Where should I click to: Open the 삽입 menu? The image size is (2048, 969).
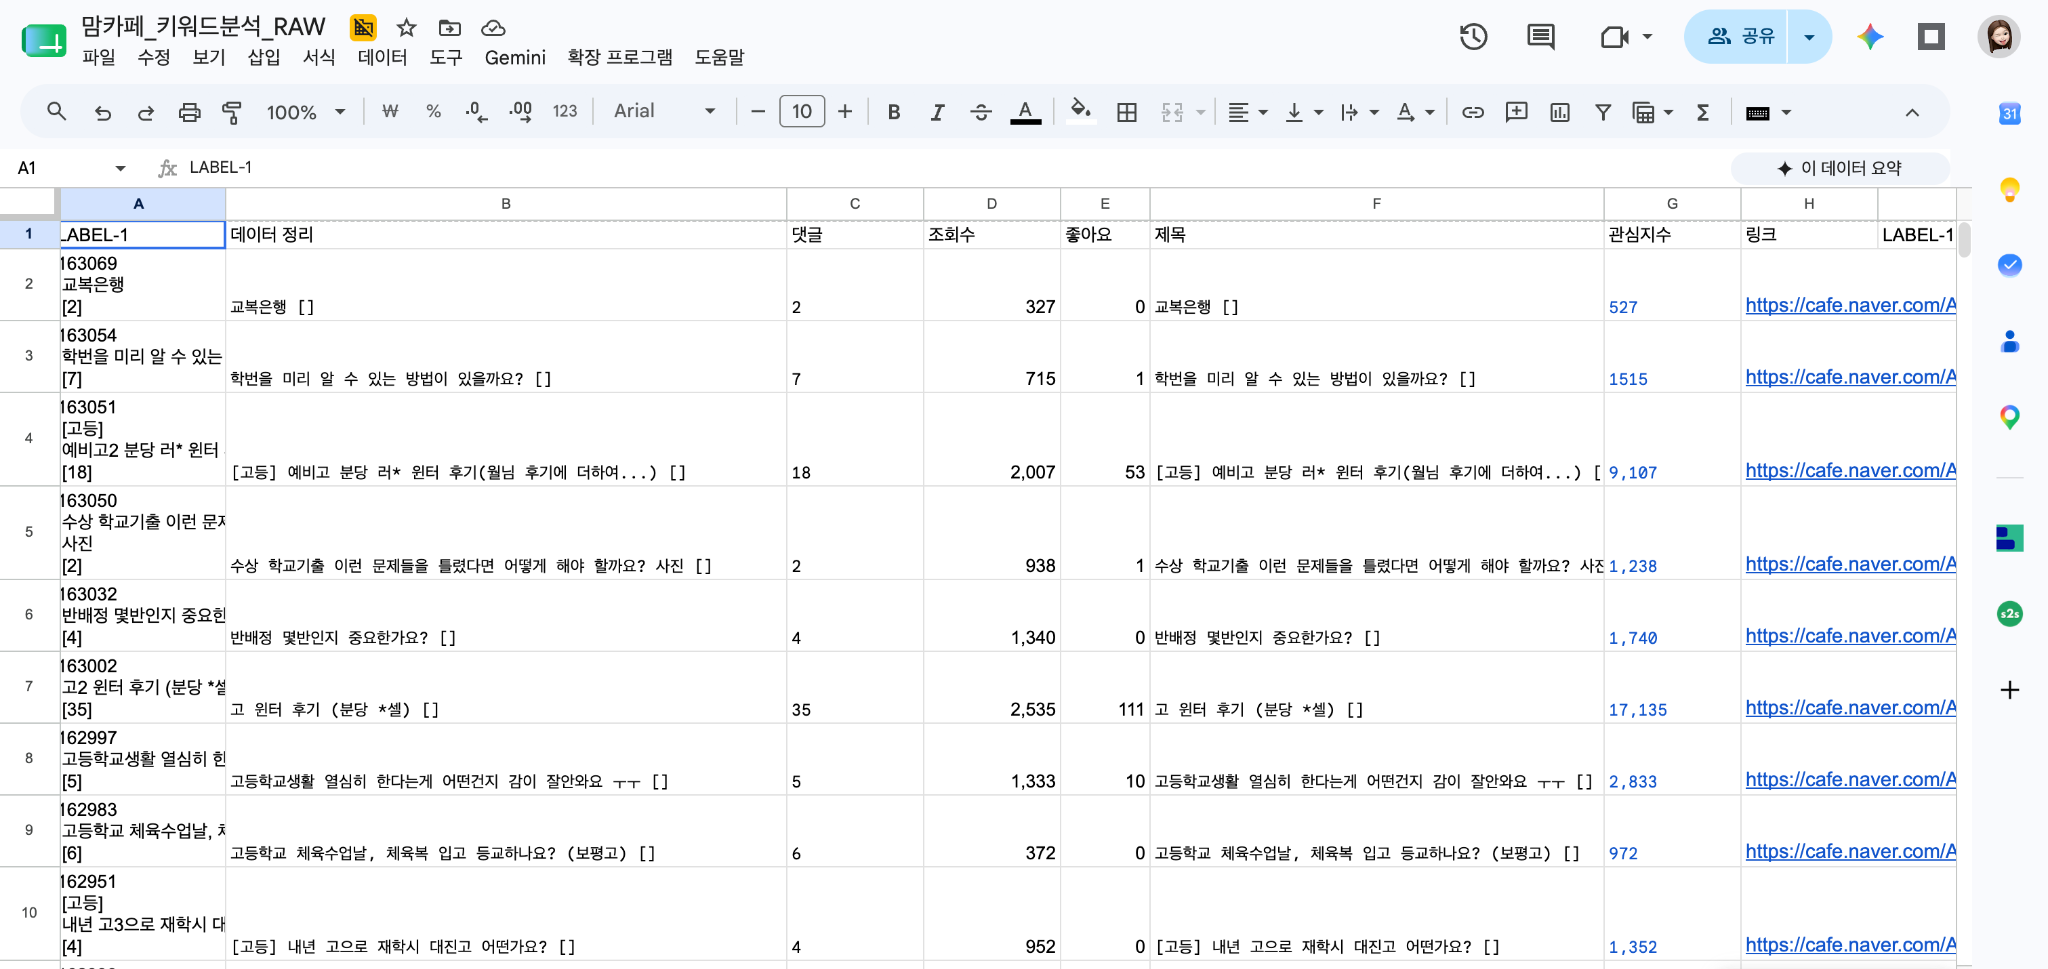click(264, 57)
